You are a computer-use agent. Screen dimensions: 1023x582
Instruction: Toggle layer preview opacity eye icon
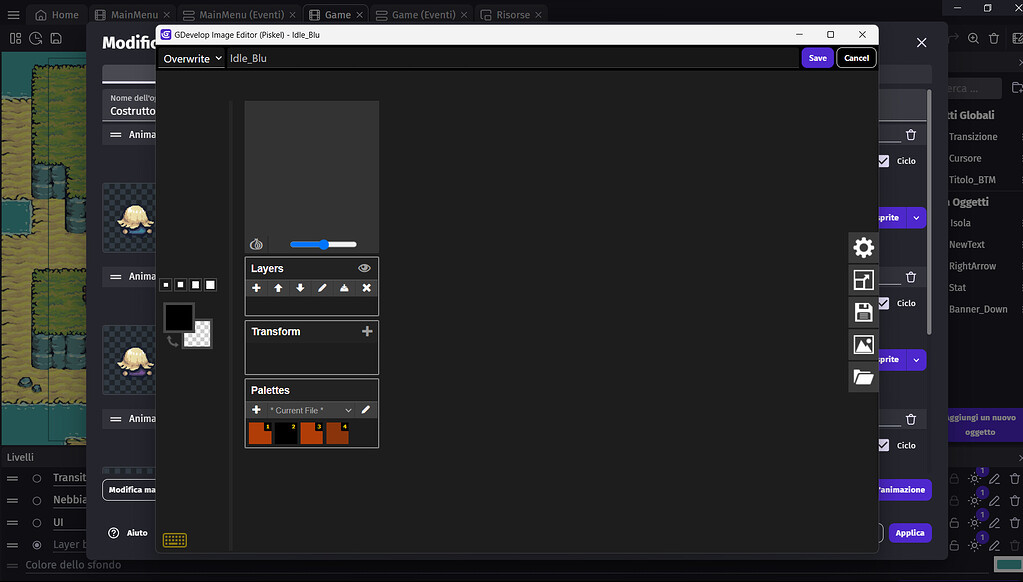coord(364,268)
